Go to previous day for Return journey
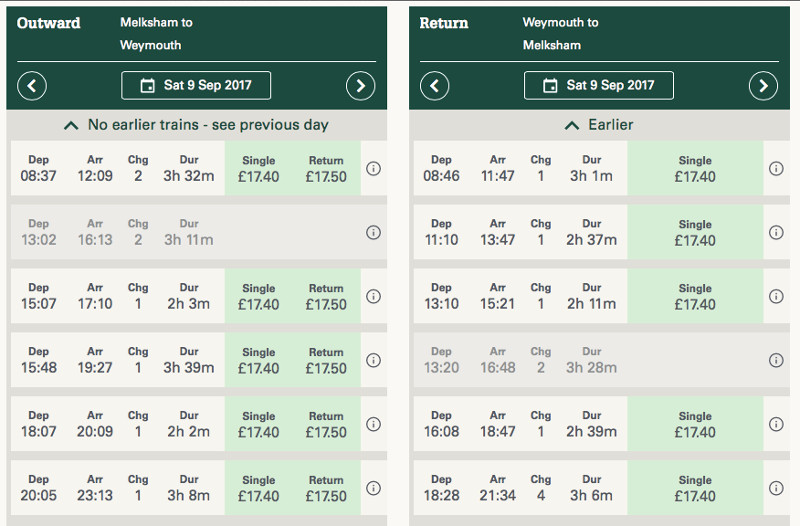 [x=434, y=86]
